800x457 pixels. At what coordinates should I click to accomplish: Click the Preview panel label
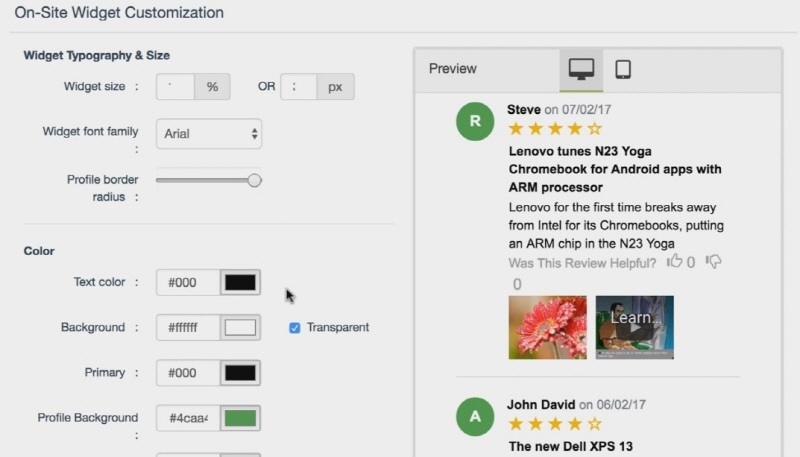(453, 69)
